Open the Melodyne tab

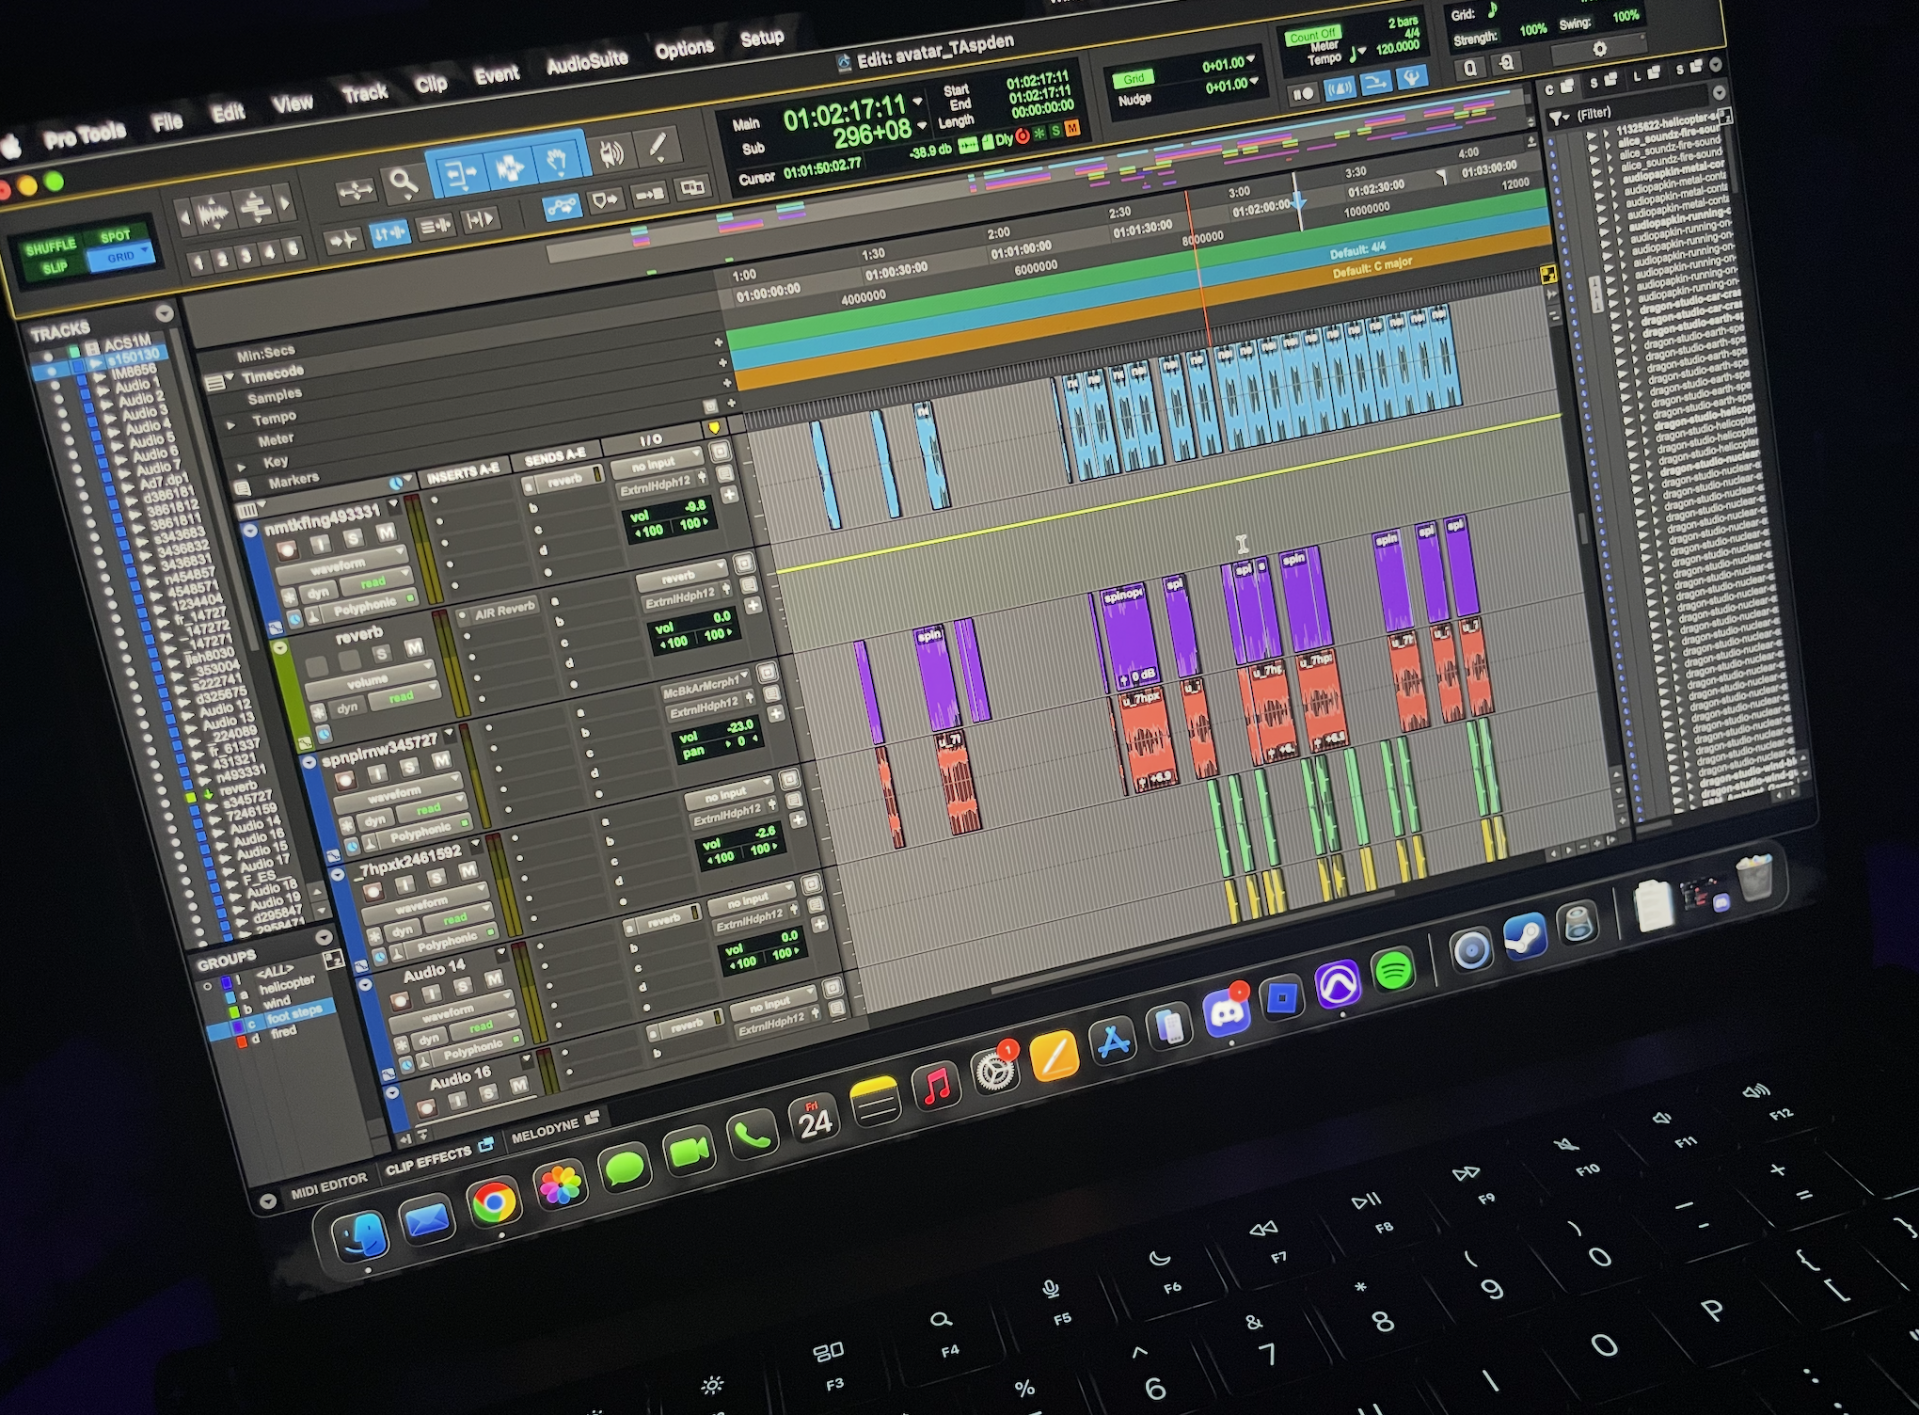[545, 1133]
